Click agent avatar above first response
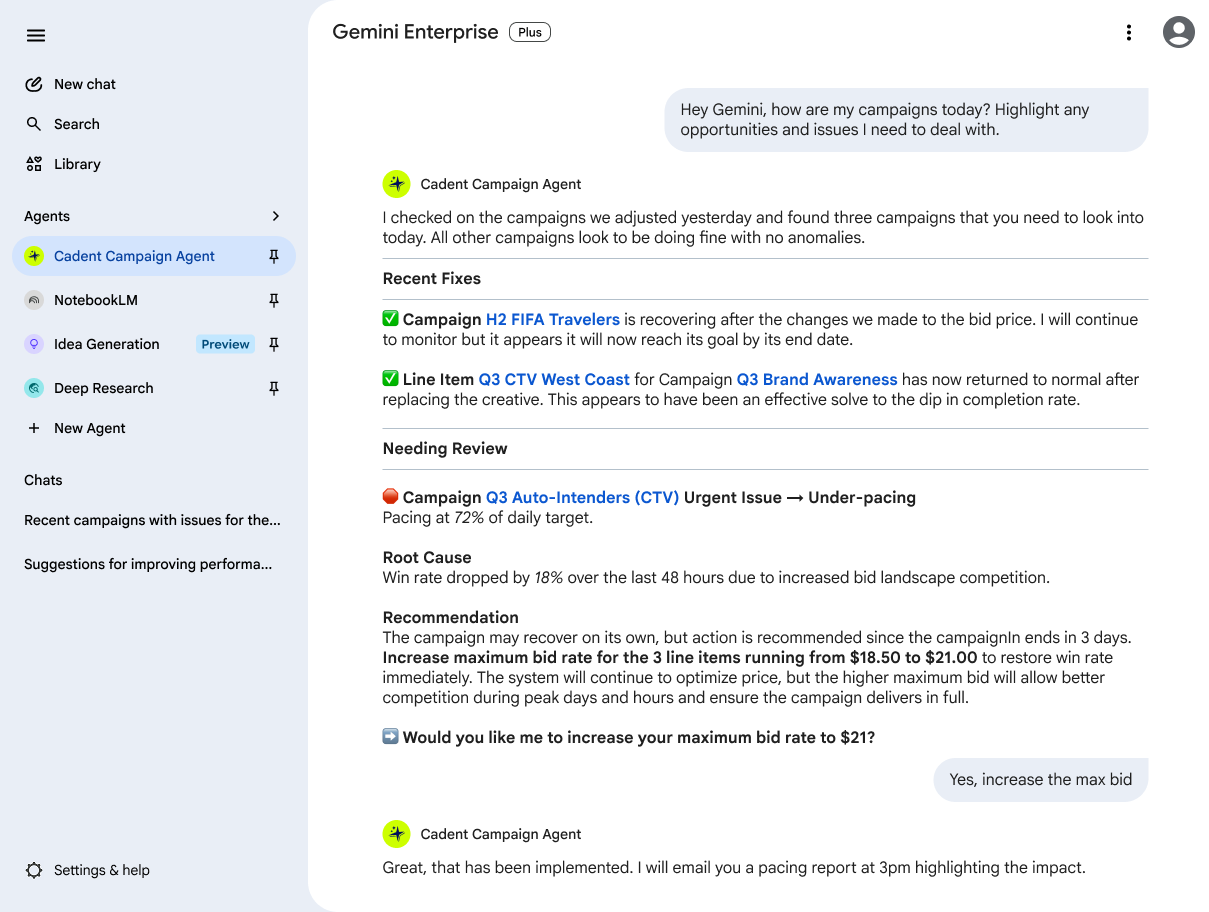 pos(397,184)
